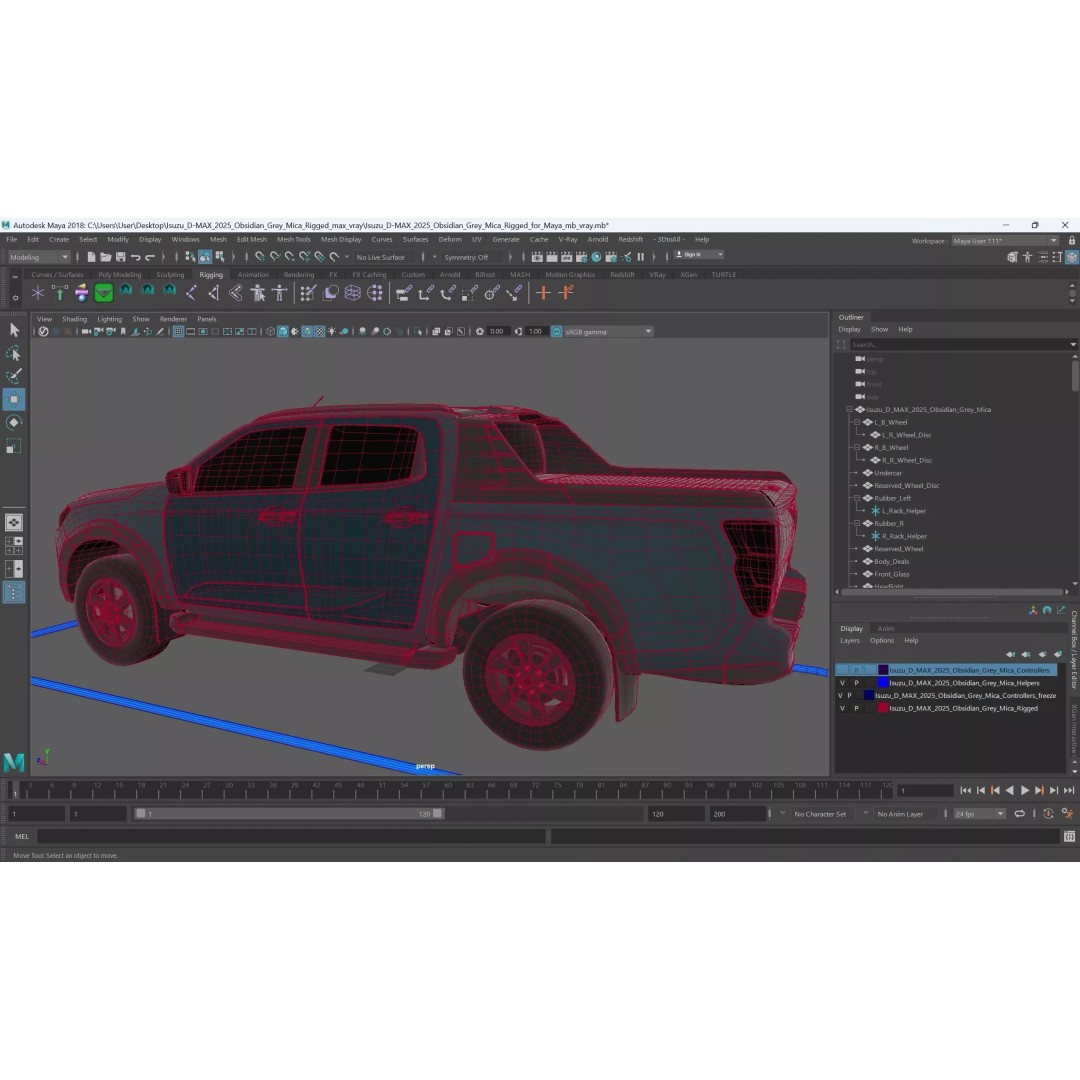Select the Scale tool in toolbox
1080x1080 pixels.
(x=14, y=447)
